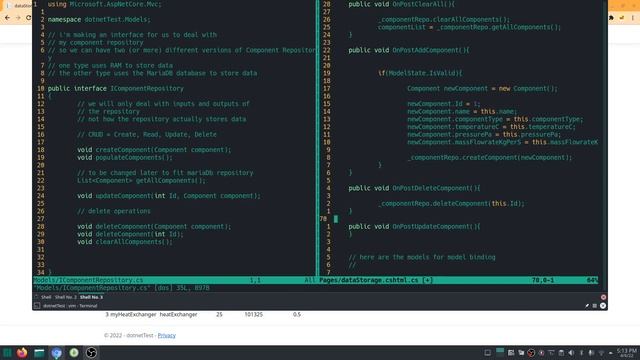Click the keep-above icon in terminal title bar
640x360 pixels.
click(595, 306)
